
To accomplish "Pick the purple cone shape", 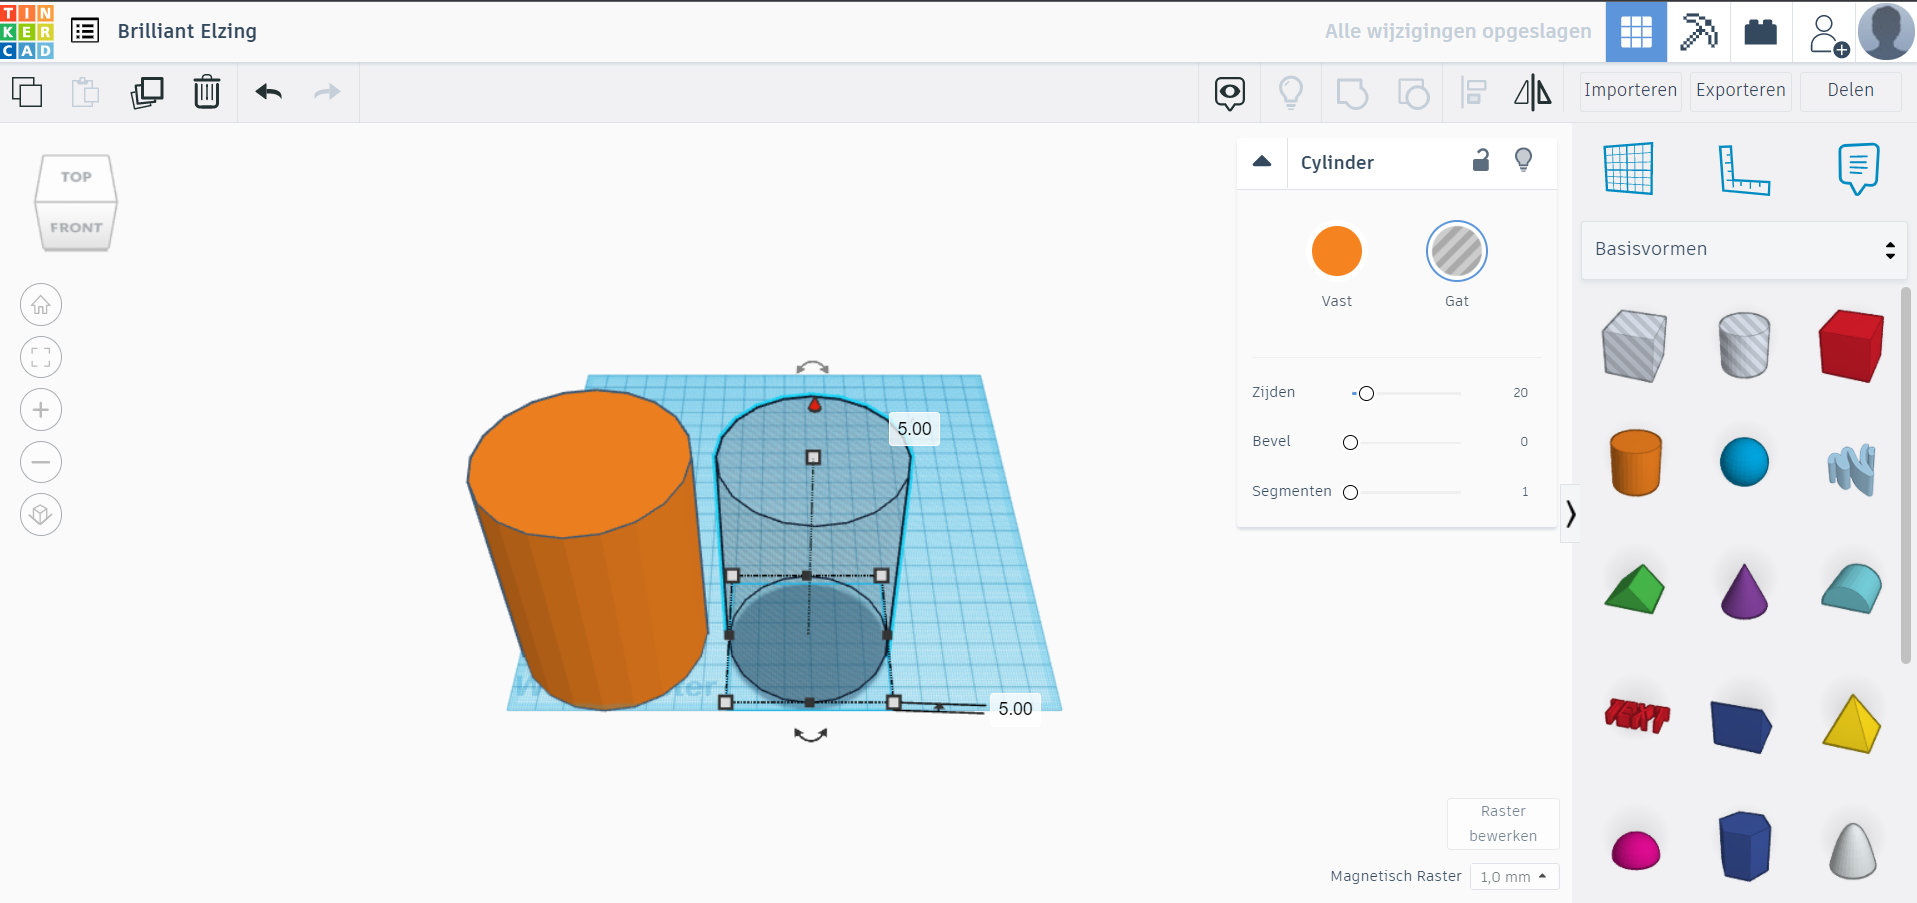I will point(1744,591).
